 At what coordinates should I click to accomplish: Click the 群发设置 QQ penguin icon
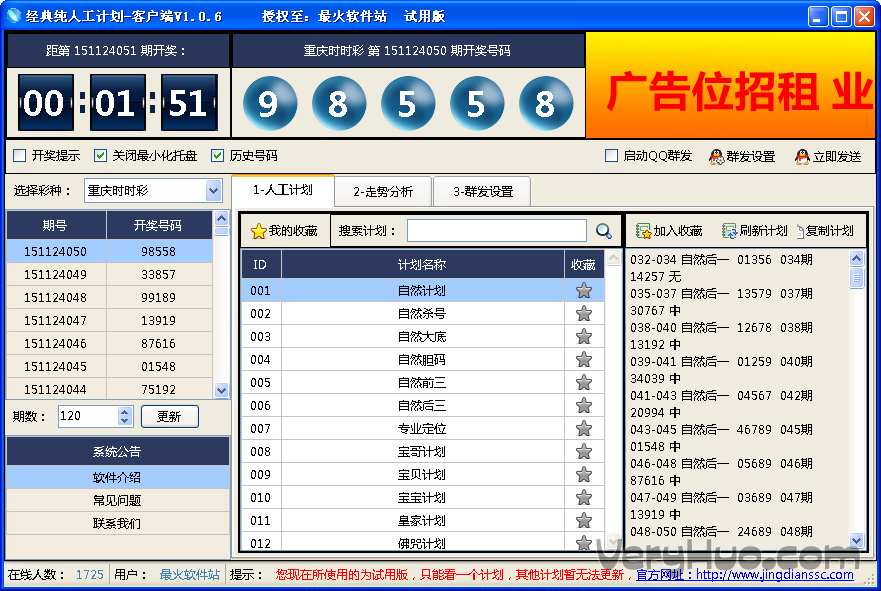(x=716, y=156)
